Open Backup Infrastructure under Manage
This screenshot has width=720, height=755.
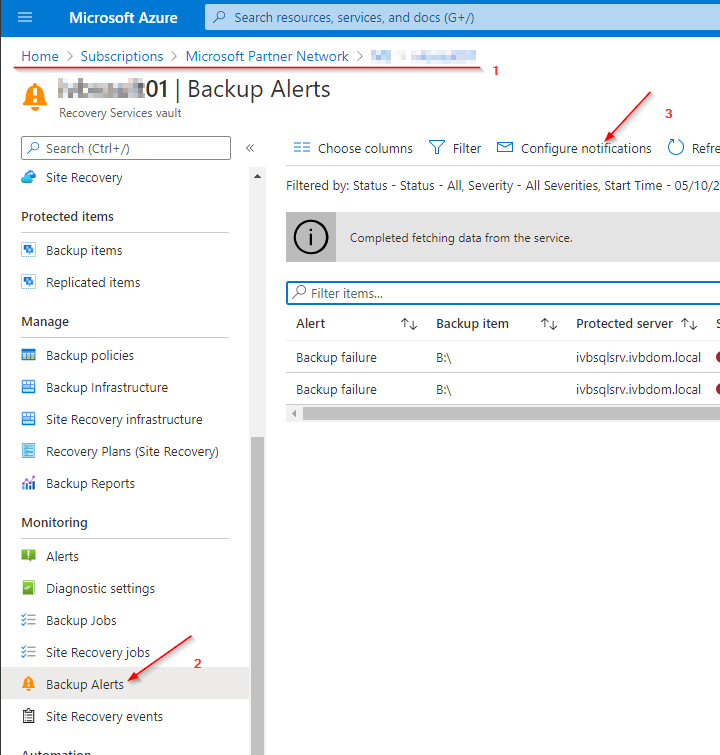point(107,387)
